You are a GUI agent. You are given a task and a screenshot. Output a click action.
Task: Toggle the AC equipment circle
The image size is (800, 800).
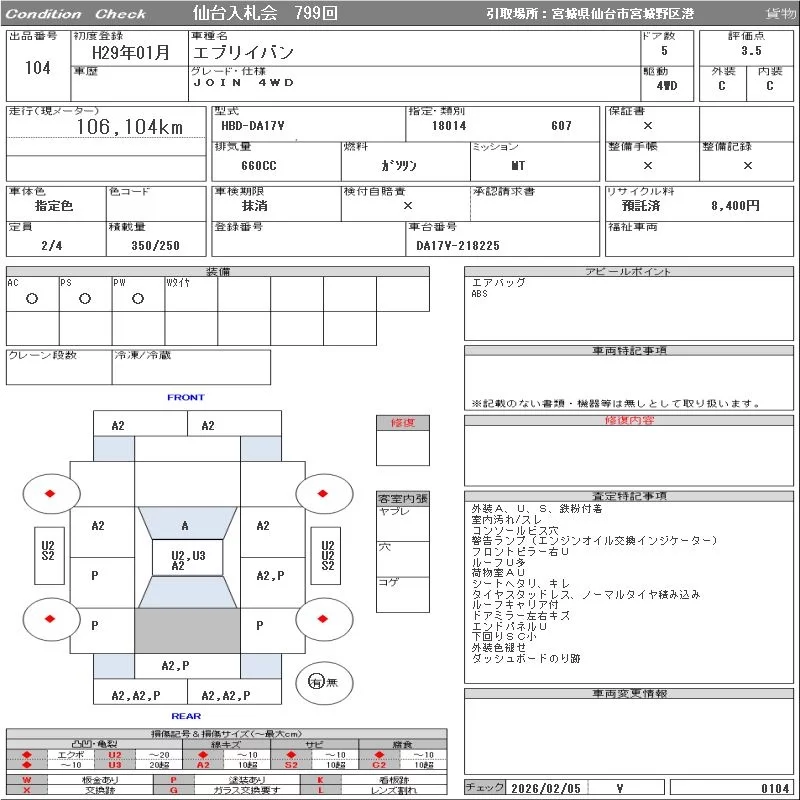coord(31,298)
